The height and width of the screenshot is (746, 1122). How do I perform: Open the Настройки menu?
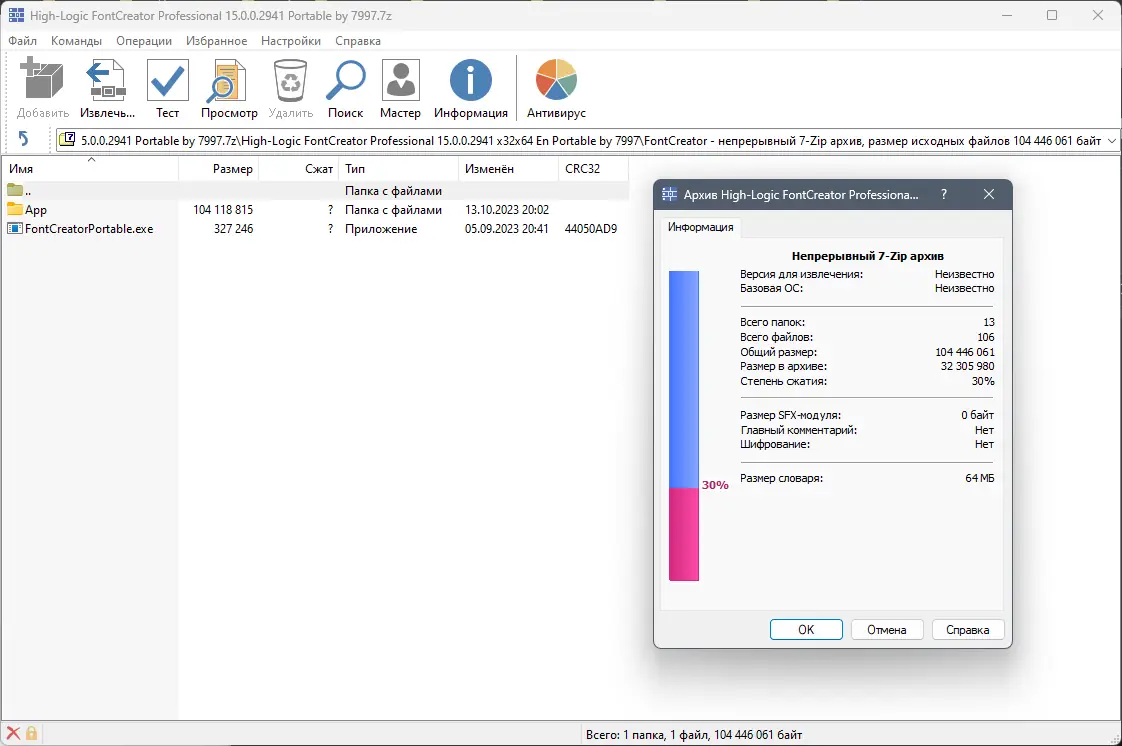pyautogui.click(x=290, y=41)
